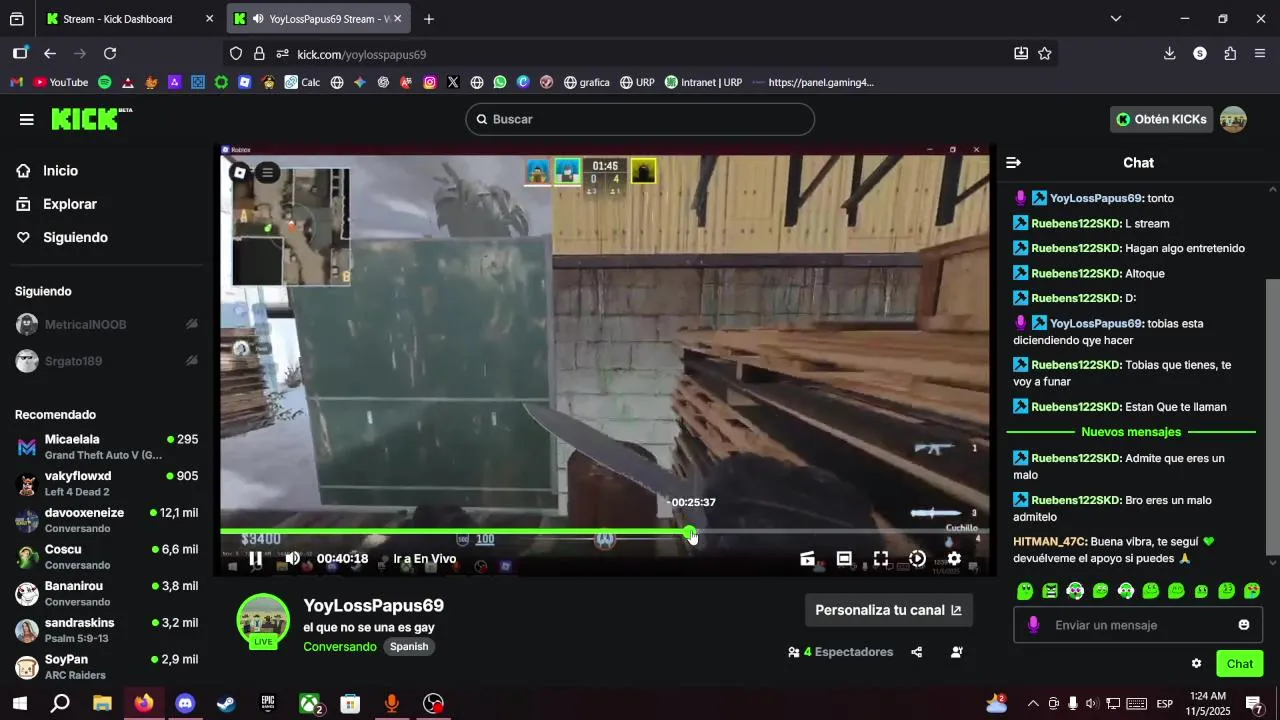Open the Windows notification center
The image size is (1280, 720).
click(1254, 704)
